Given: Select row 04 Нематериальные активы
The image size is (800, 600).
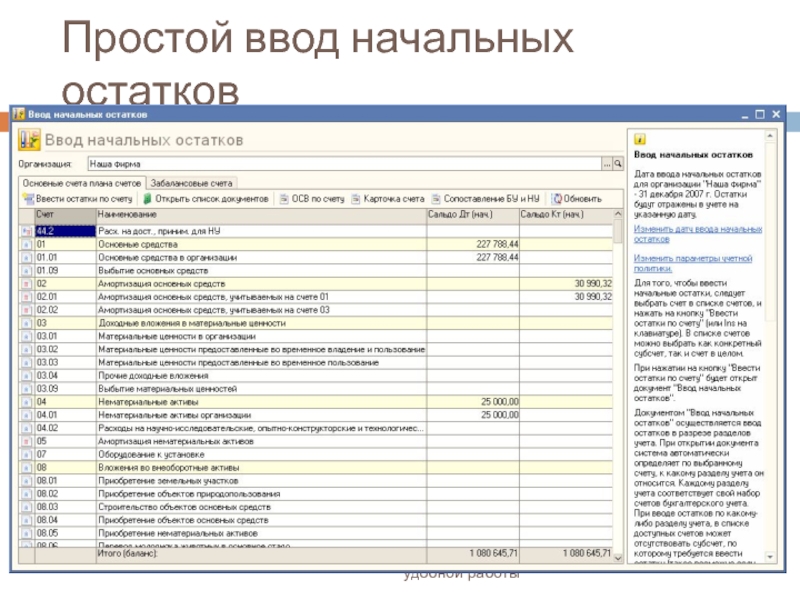Looking at the screenshot, I should pyautogui.click(x=316, y=402).
